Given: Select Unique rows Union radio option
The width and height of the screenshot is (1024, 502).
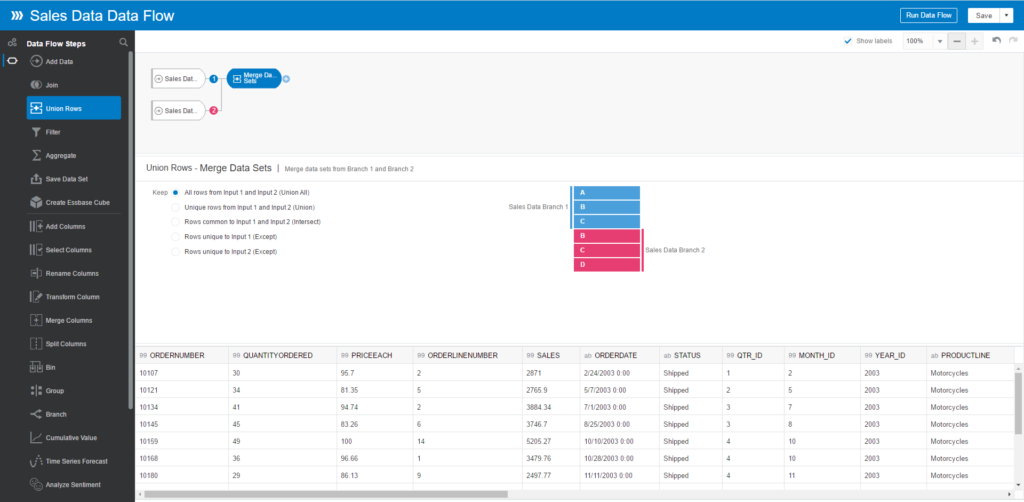Looking at the screenshot, I should 175,208.
